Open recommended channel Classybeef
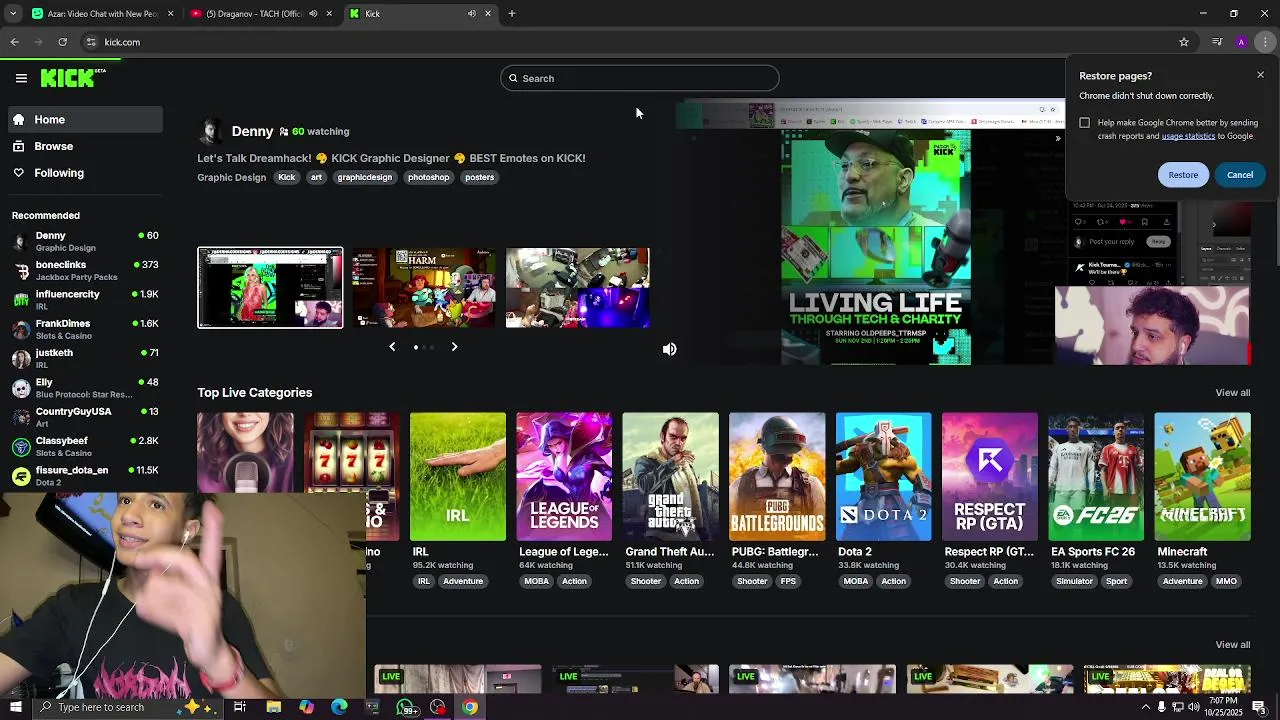The width and height of the screenshot is (1280, 720). pyautogui.click(x=84, y=446)
